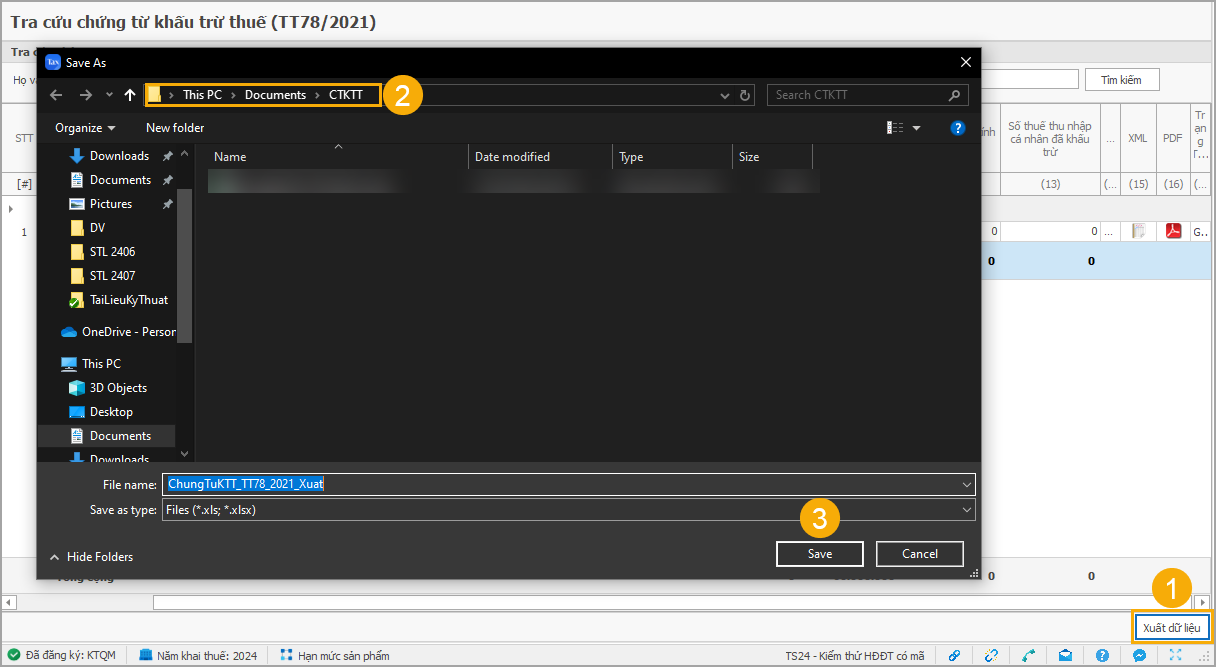1216x667 pixels.
Task: Go back using the Save As back arrow
Action: click(56, 95)
